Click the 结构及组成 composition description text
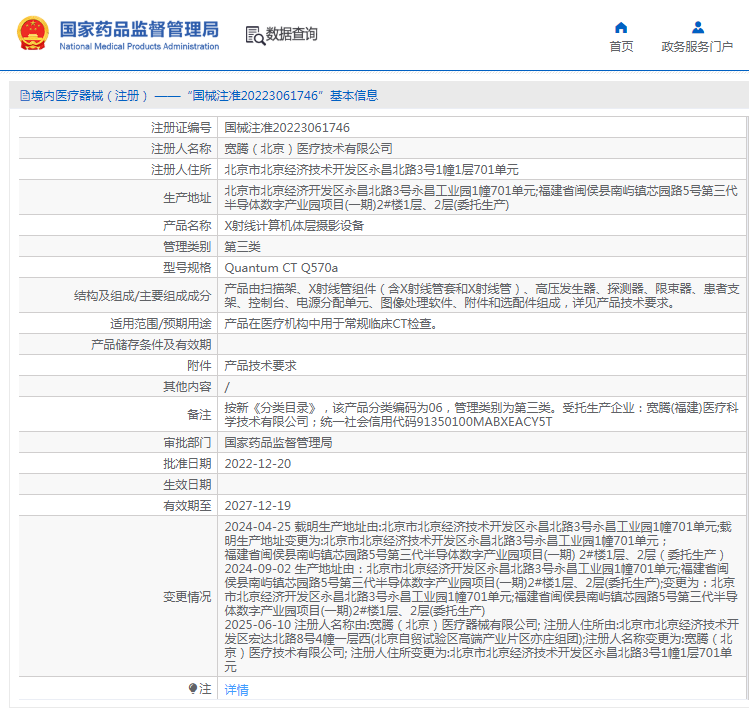Viewport: 749px width, 711px height. [x=482, y=295]
